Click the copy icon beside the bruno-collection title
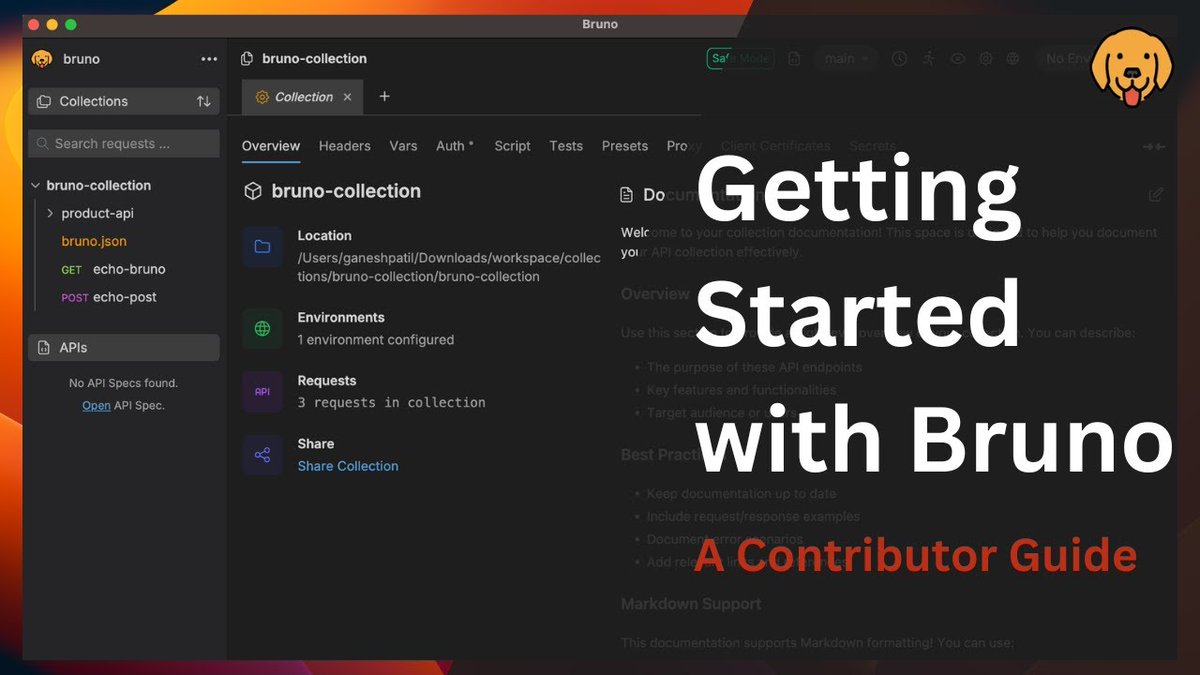The width and height of the screenshot is (1200, 675). point(247,59)
